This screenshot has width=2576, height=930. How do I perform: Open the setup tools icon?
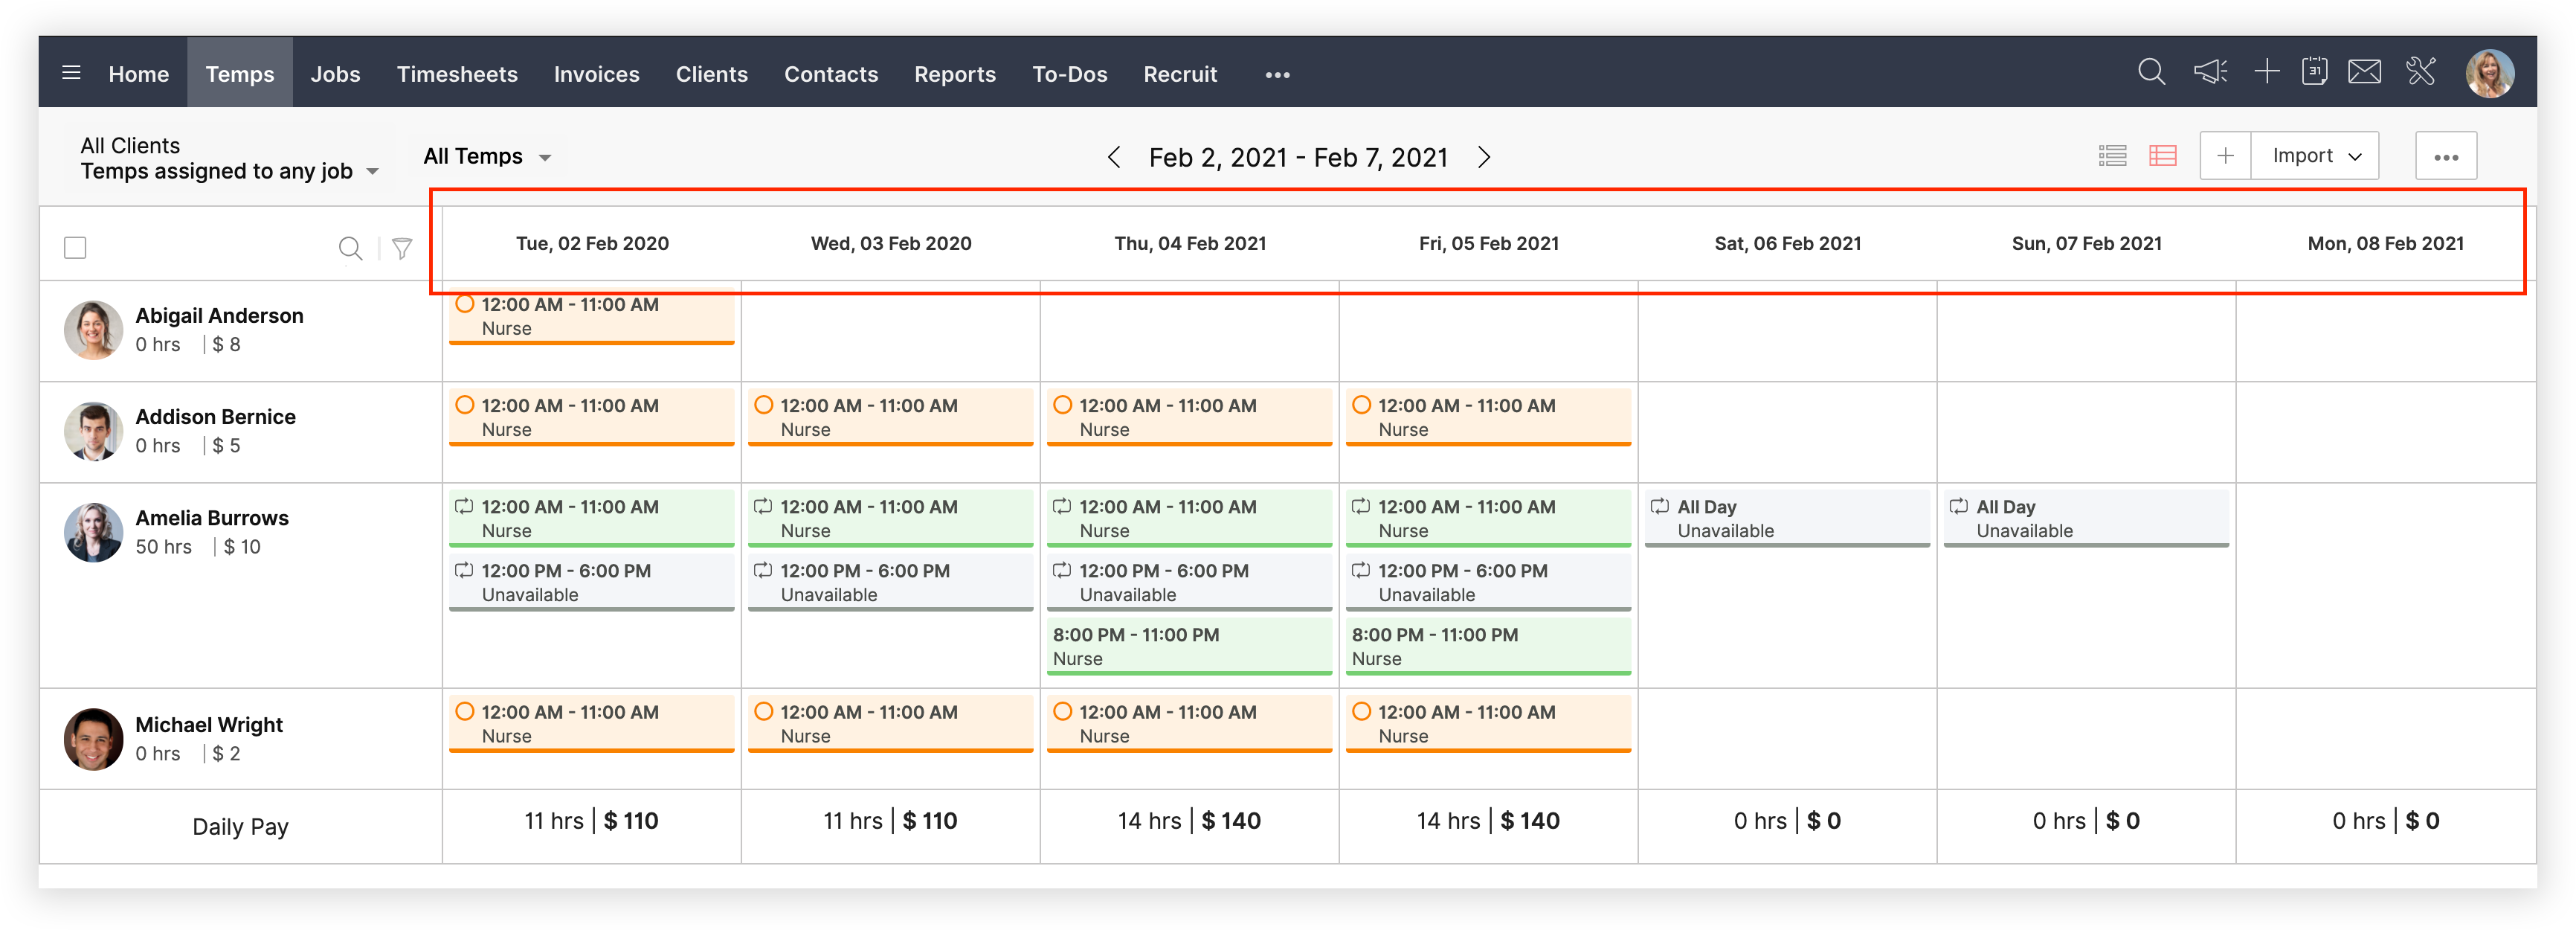tap(2421, 72)
